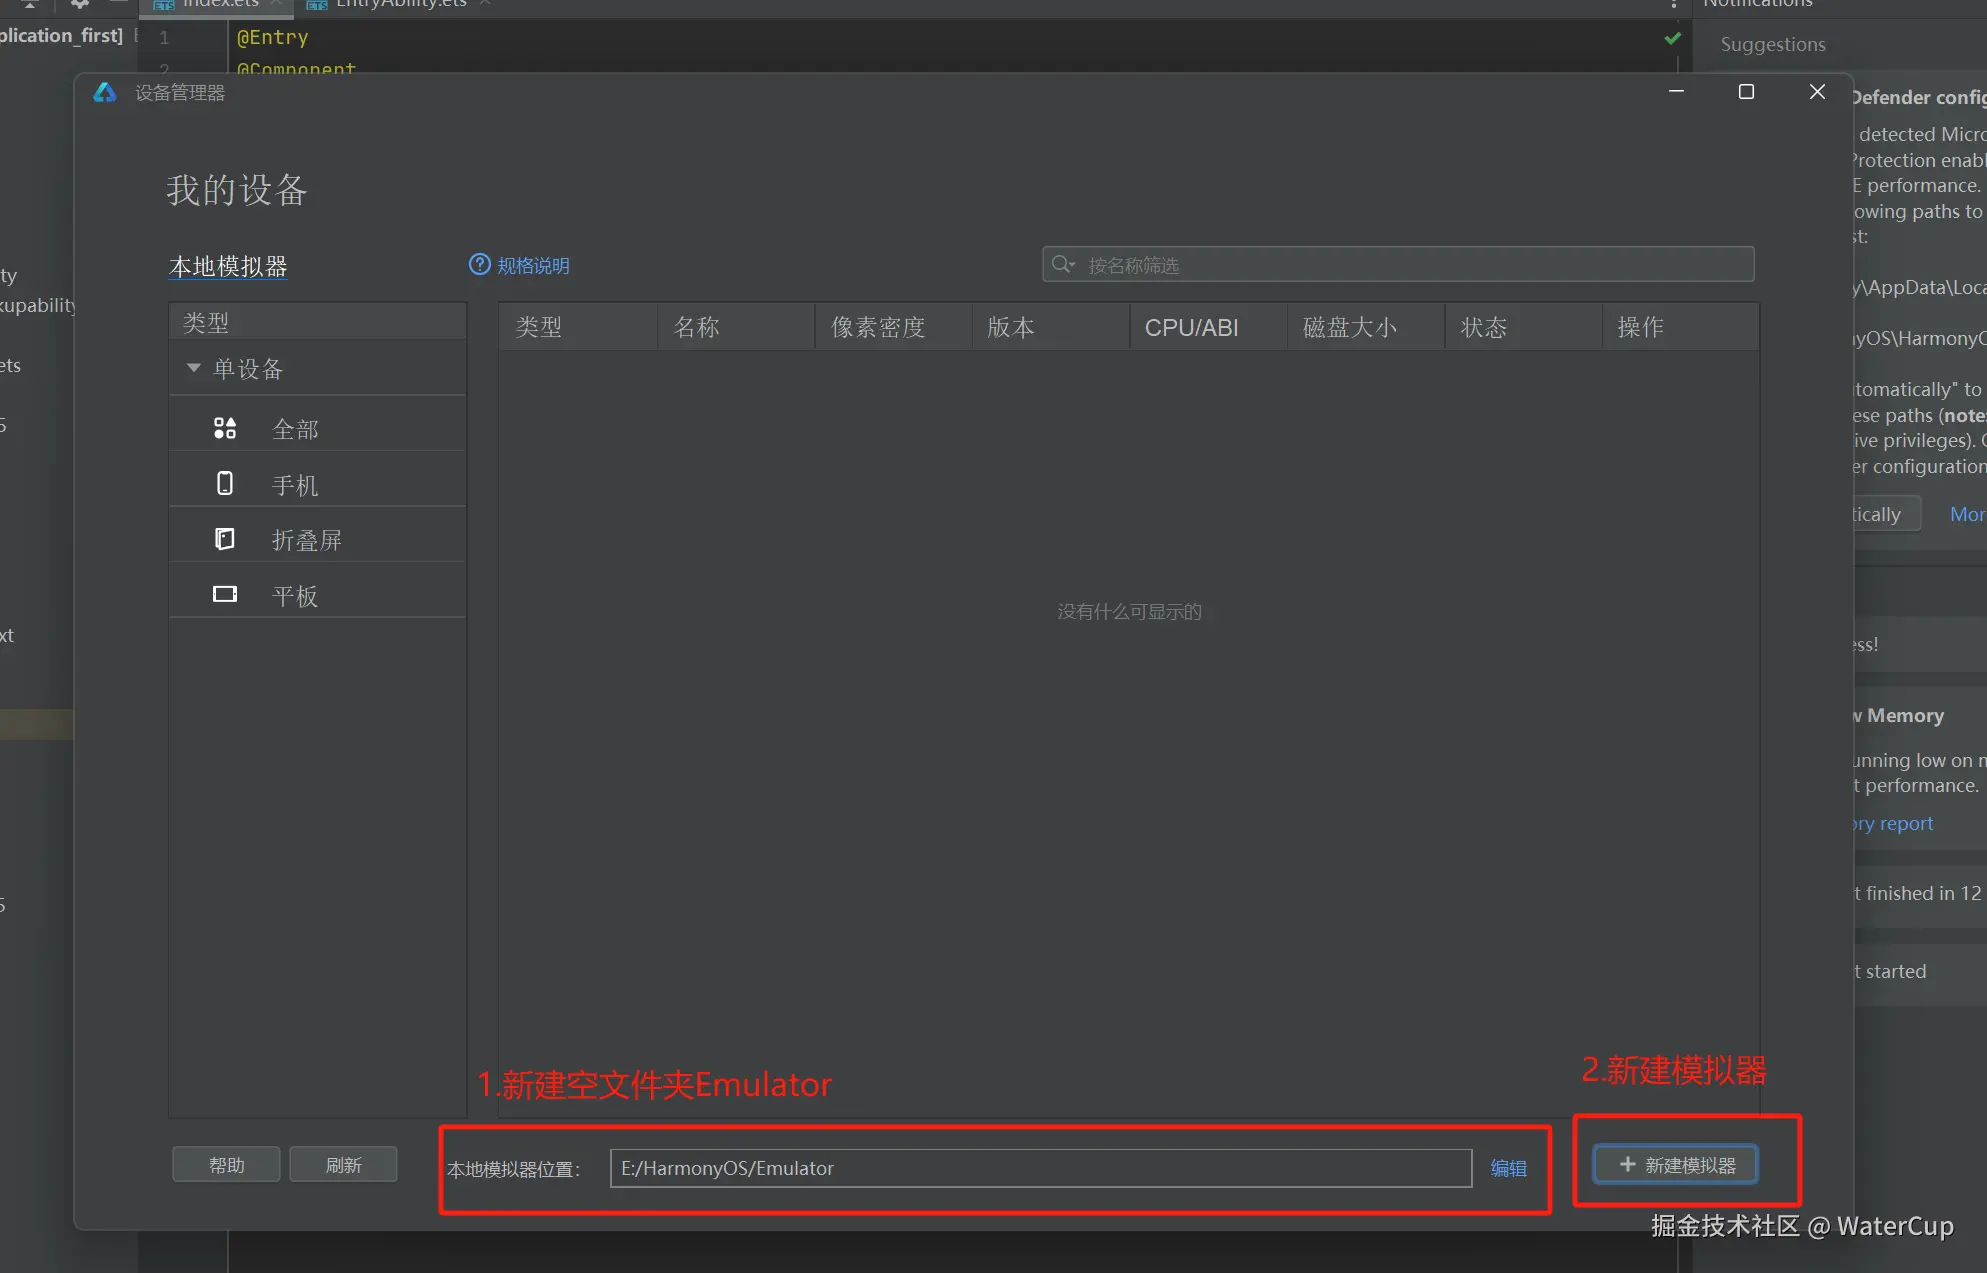Click the search magnifier icon in filter box

point(1062,264)
